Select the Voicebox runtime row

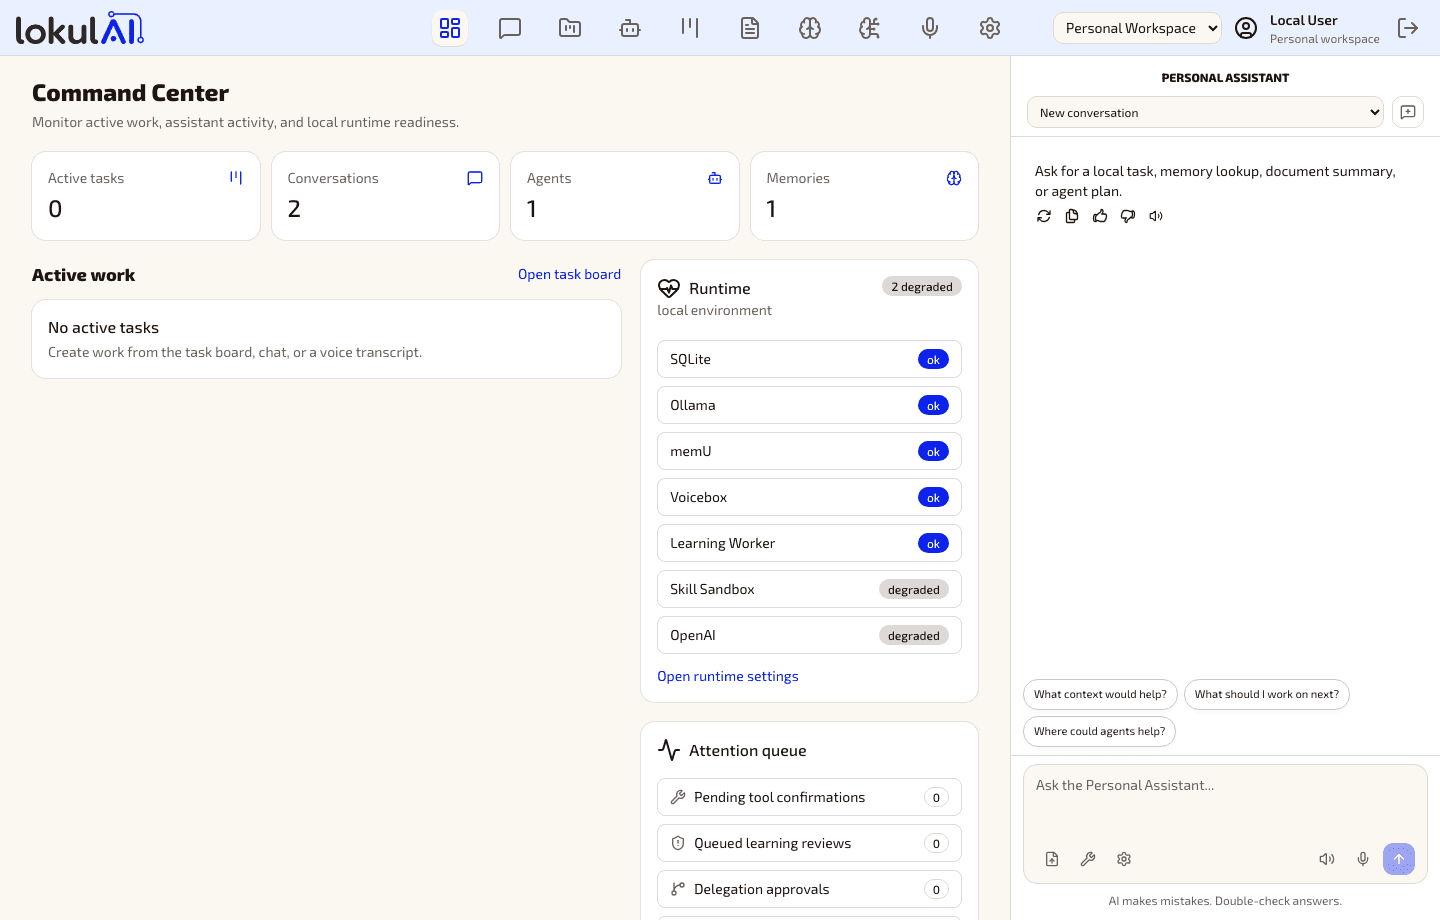pos(809,497)
